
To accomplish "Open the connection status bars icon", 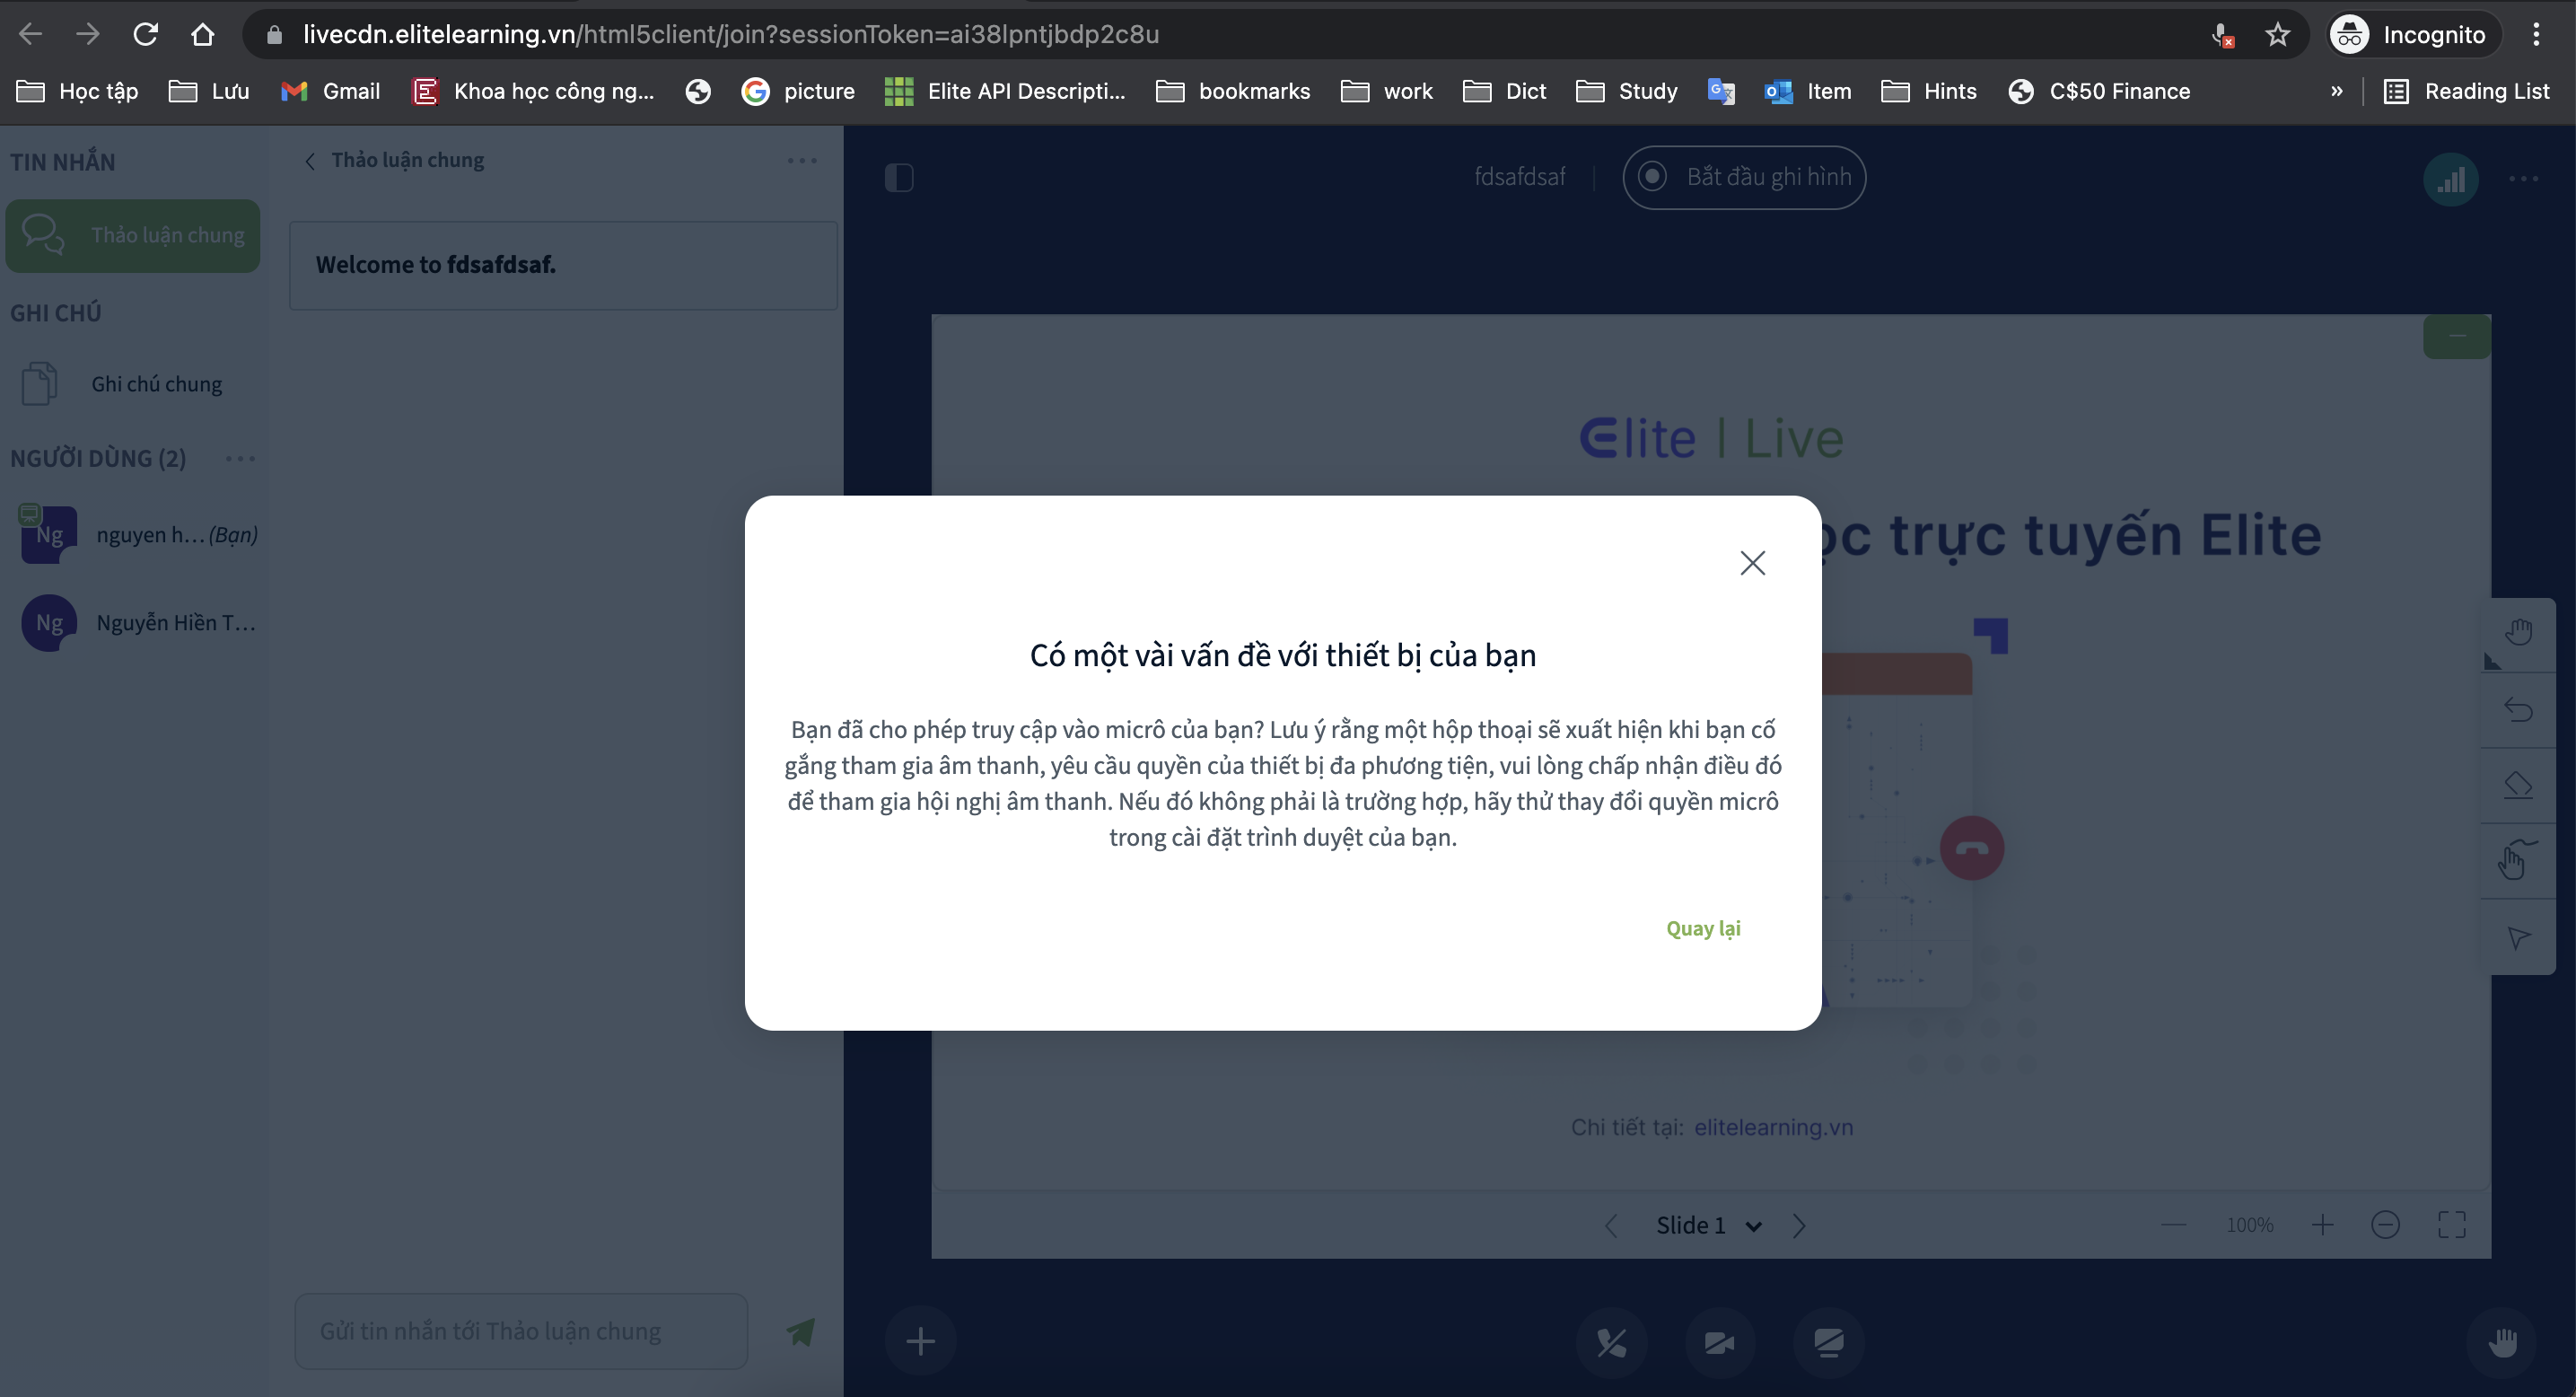I will click(2450, 180).
